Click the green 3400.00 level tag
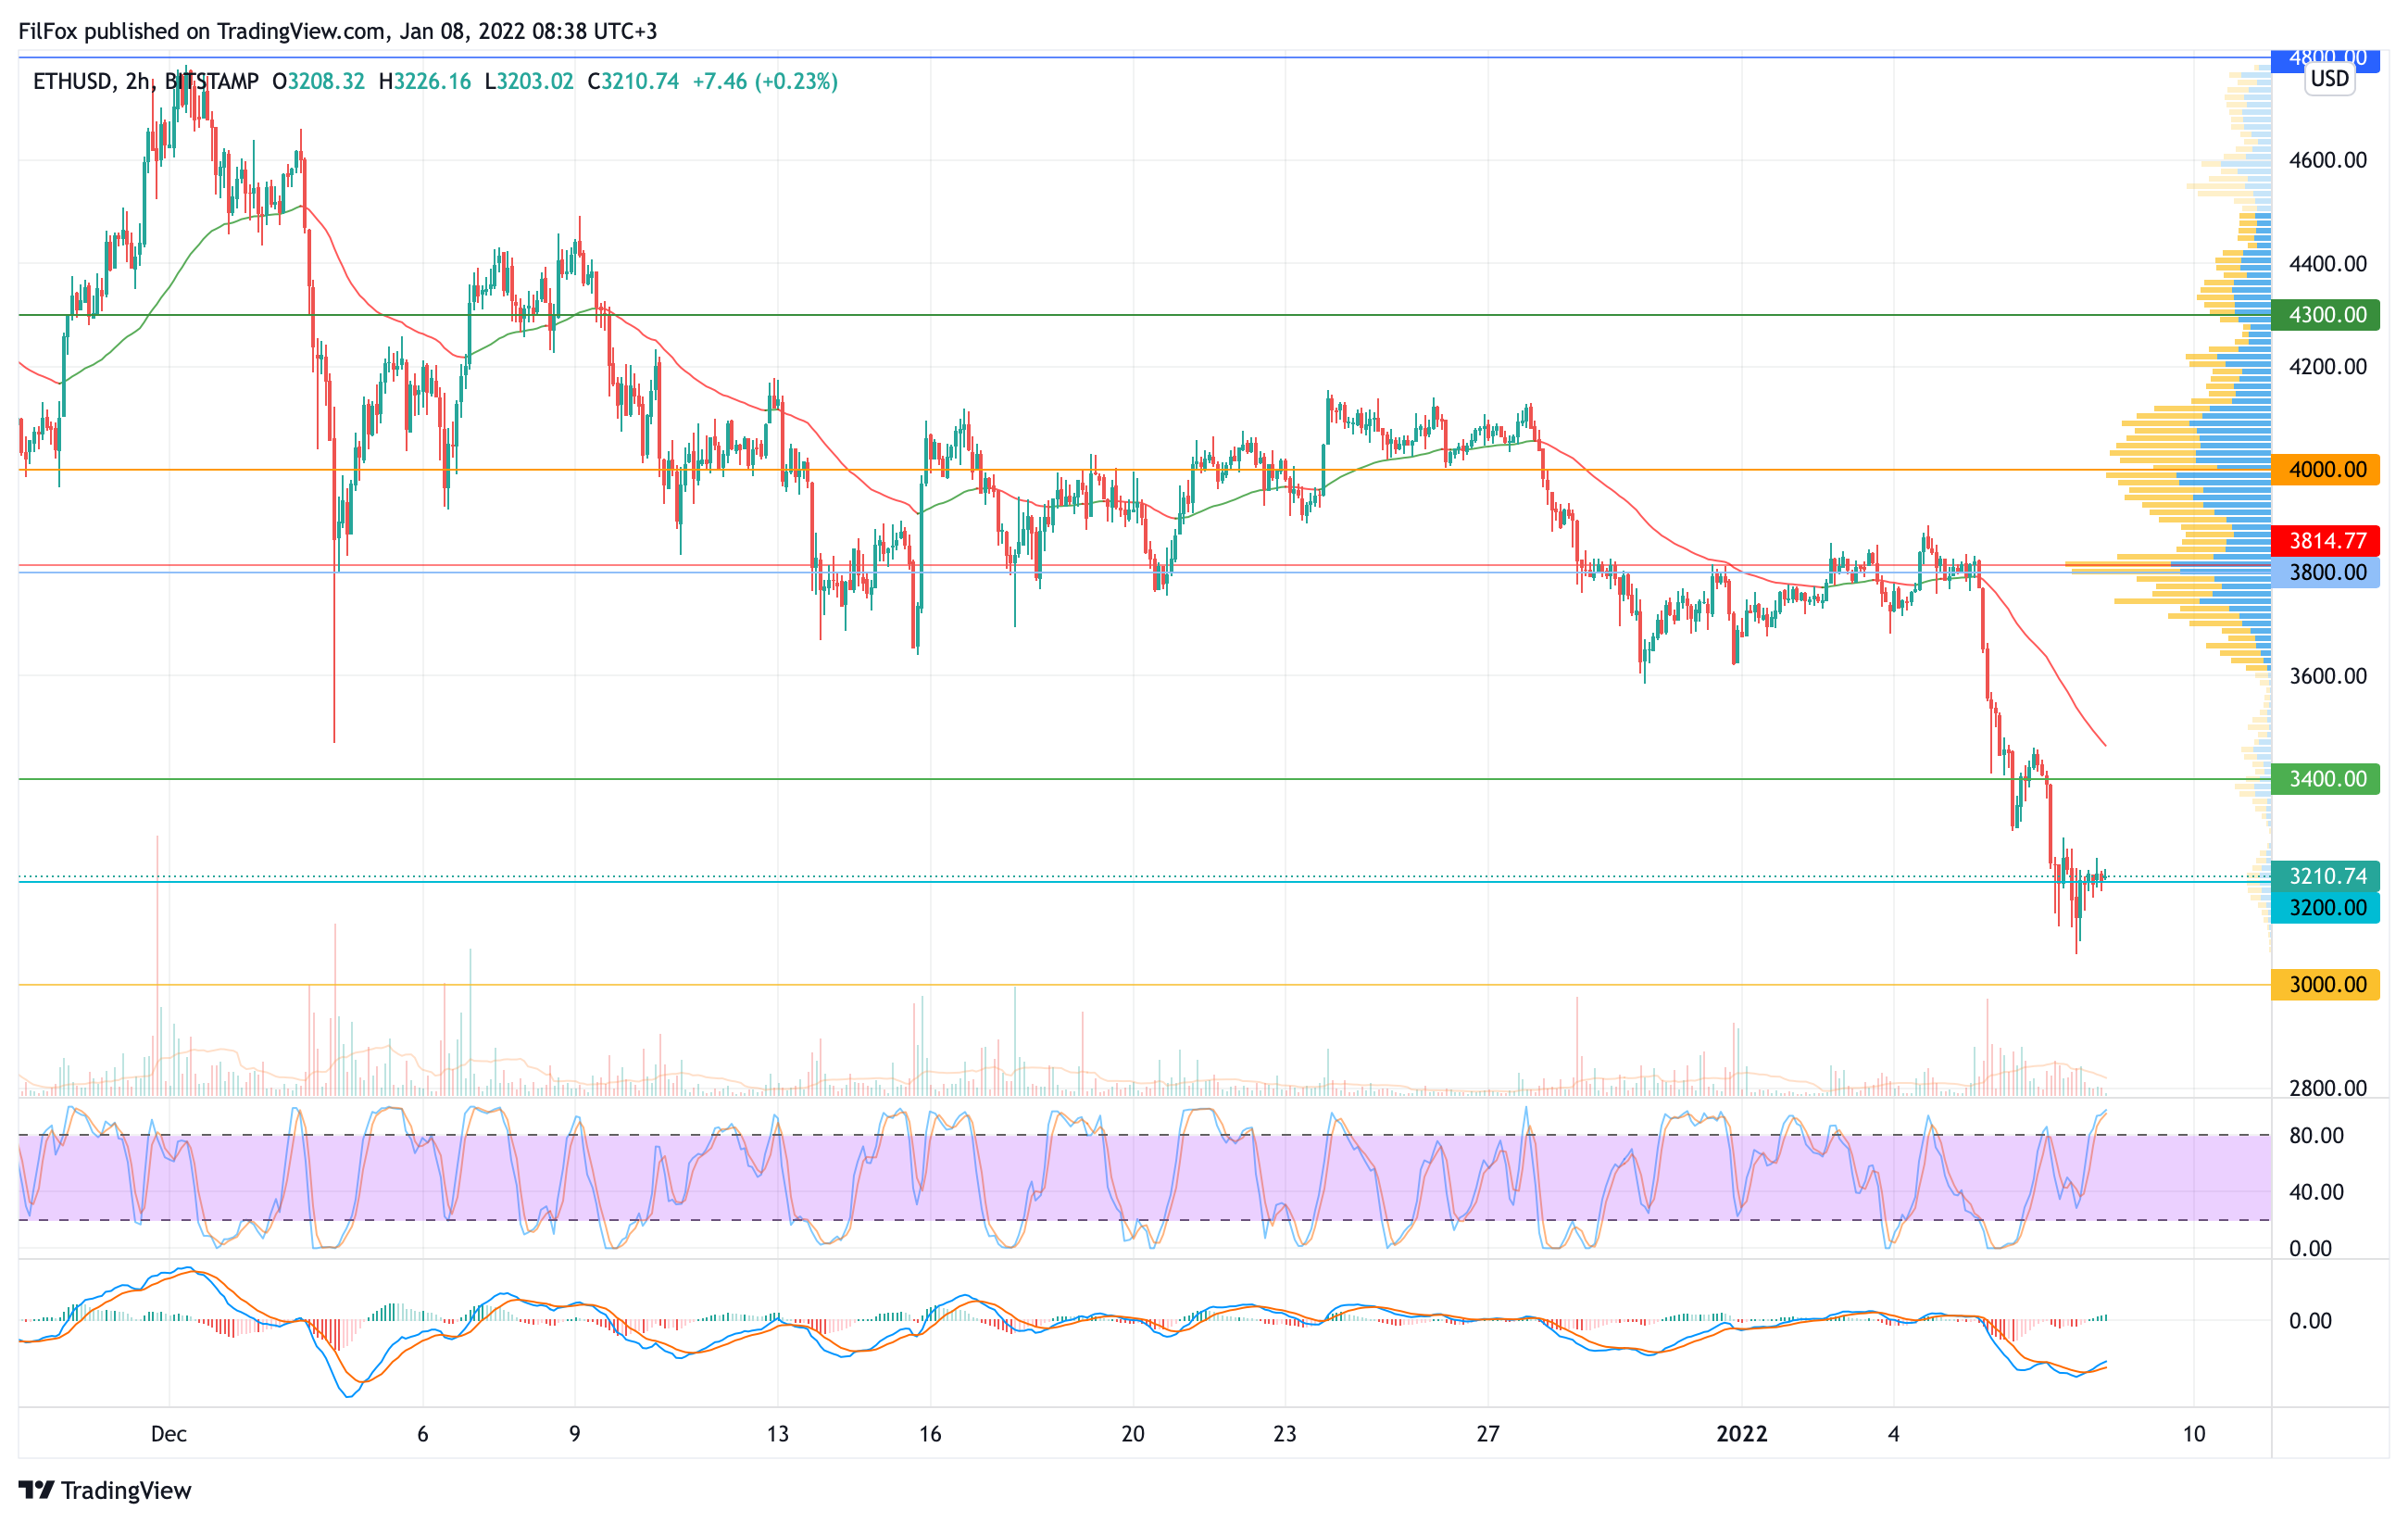The width and height of the screenshot is (2408, 1523). (2326, 779)
